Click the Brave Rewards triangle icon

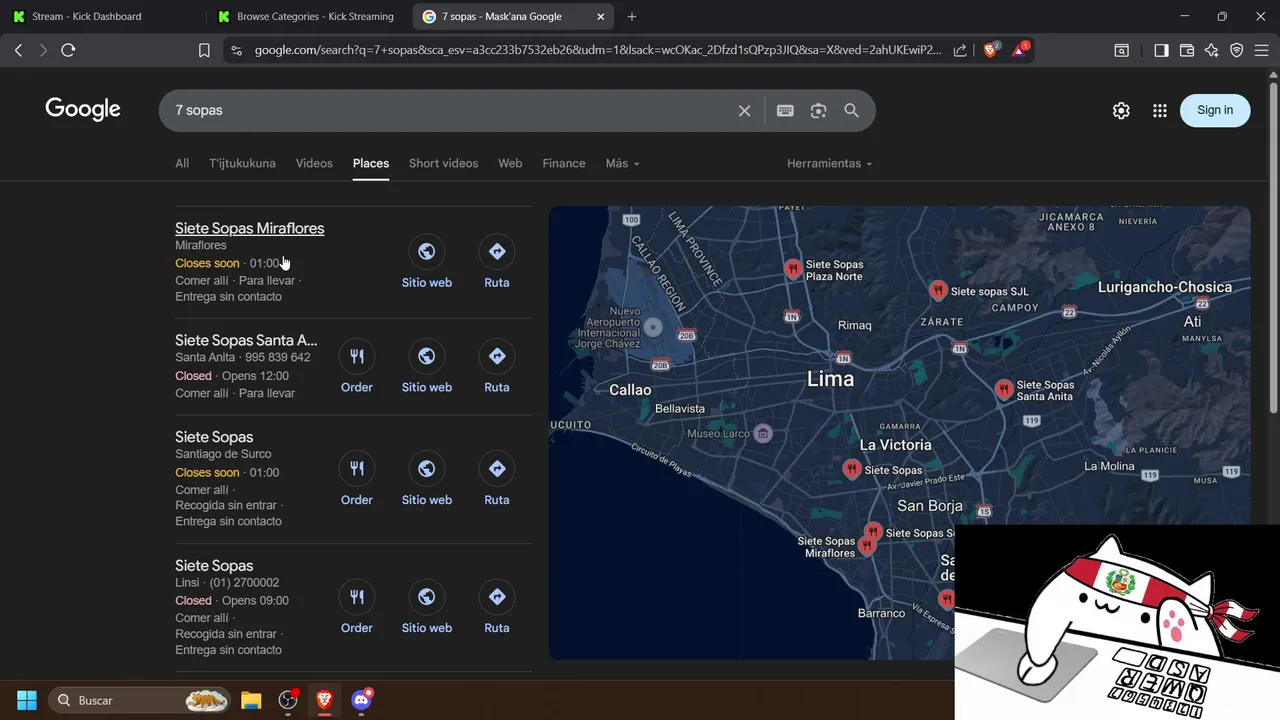[1020, 50]
